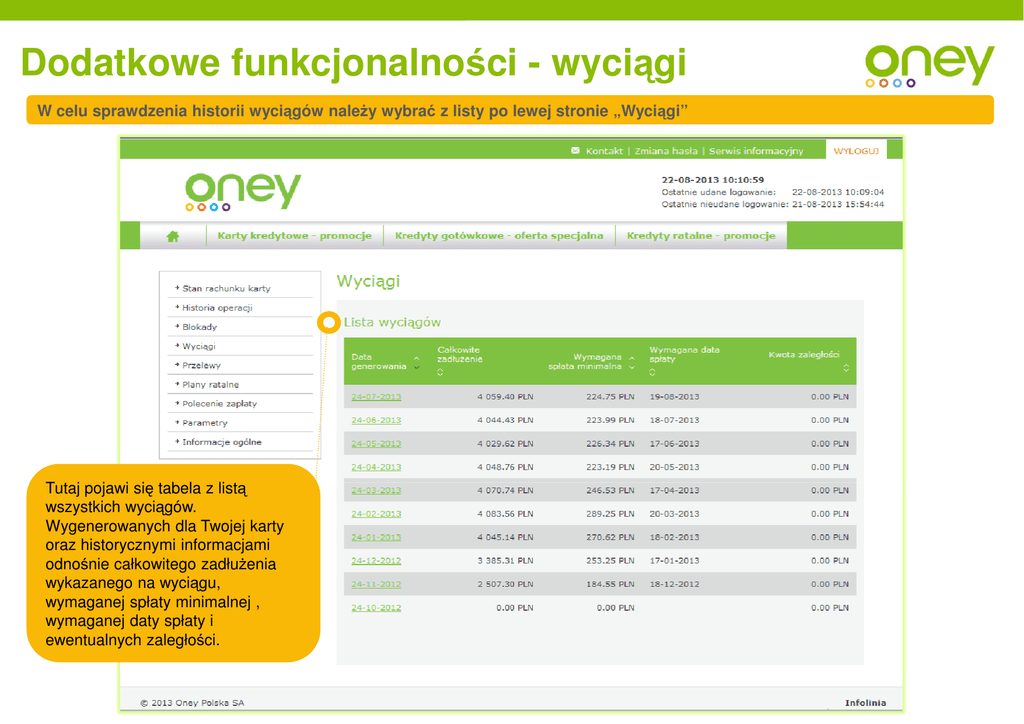Click sort icon under Kwota zaległości

(x=846, y=367)
